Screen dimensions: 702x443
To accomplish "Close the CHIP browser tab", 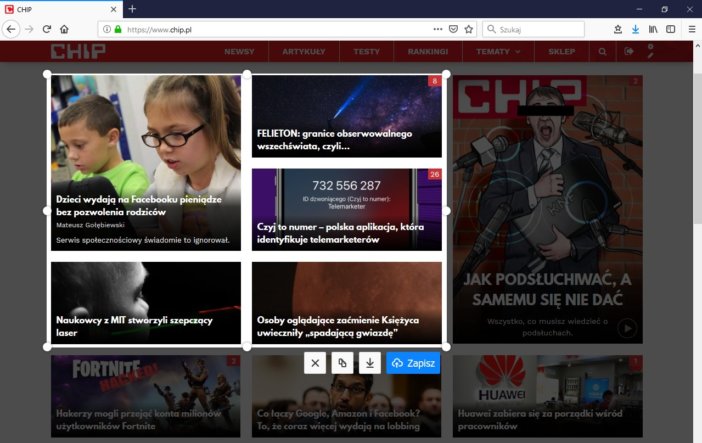I will point(113,9).
